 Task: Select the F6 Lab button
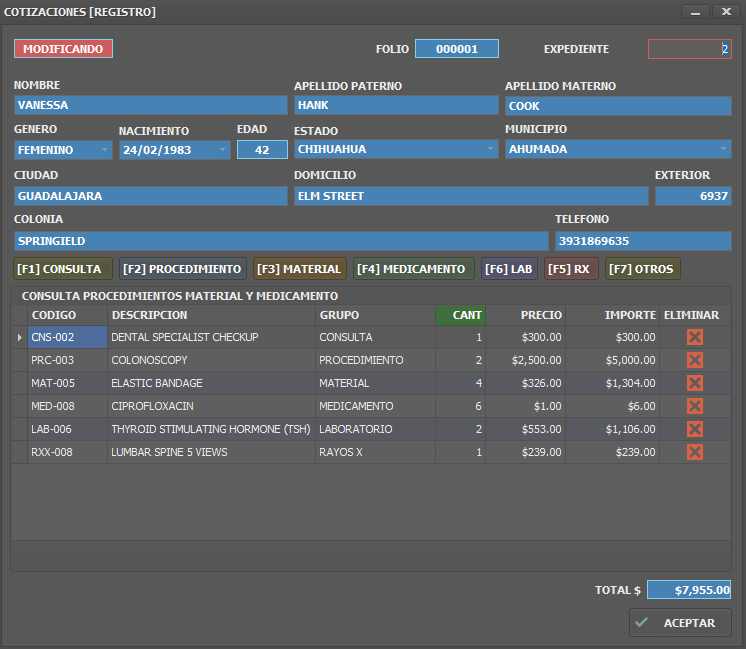pyautogui.click(x=509, y=269)
